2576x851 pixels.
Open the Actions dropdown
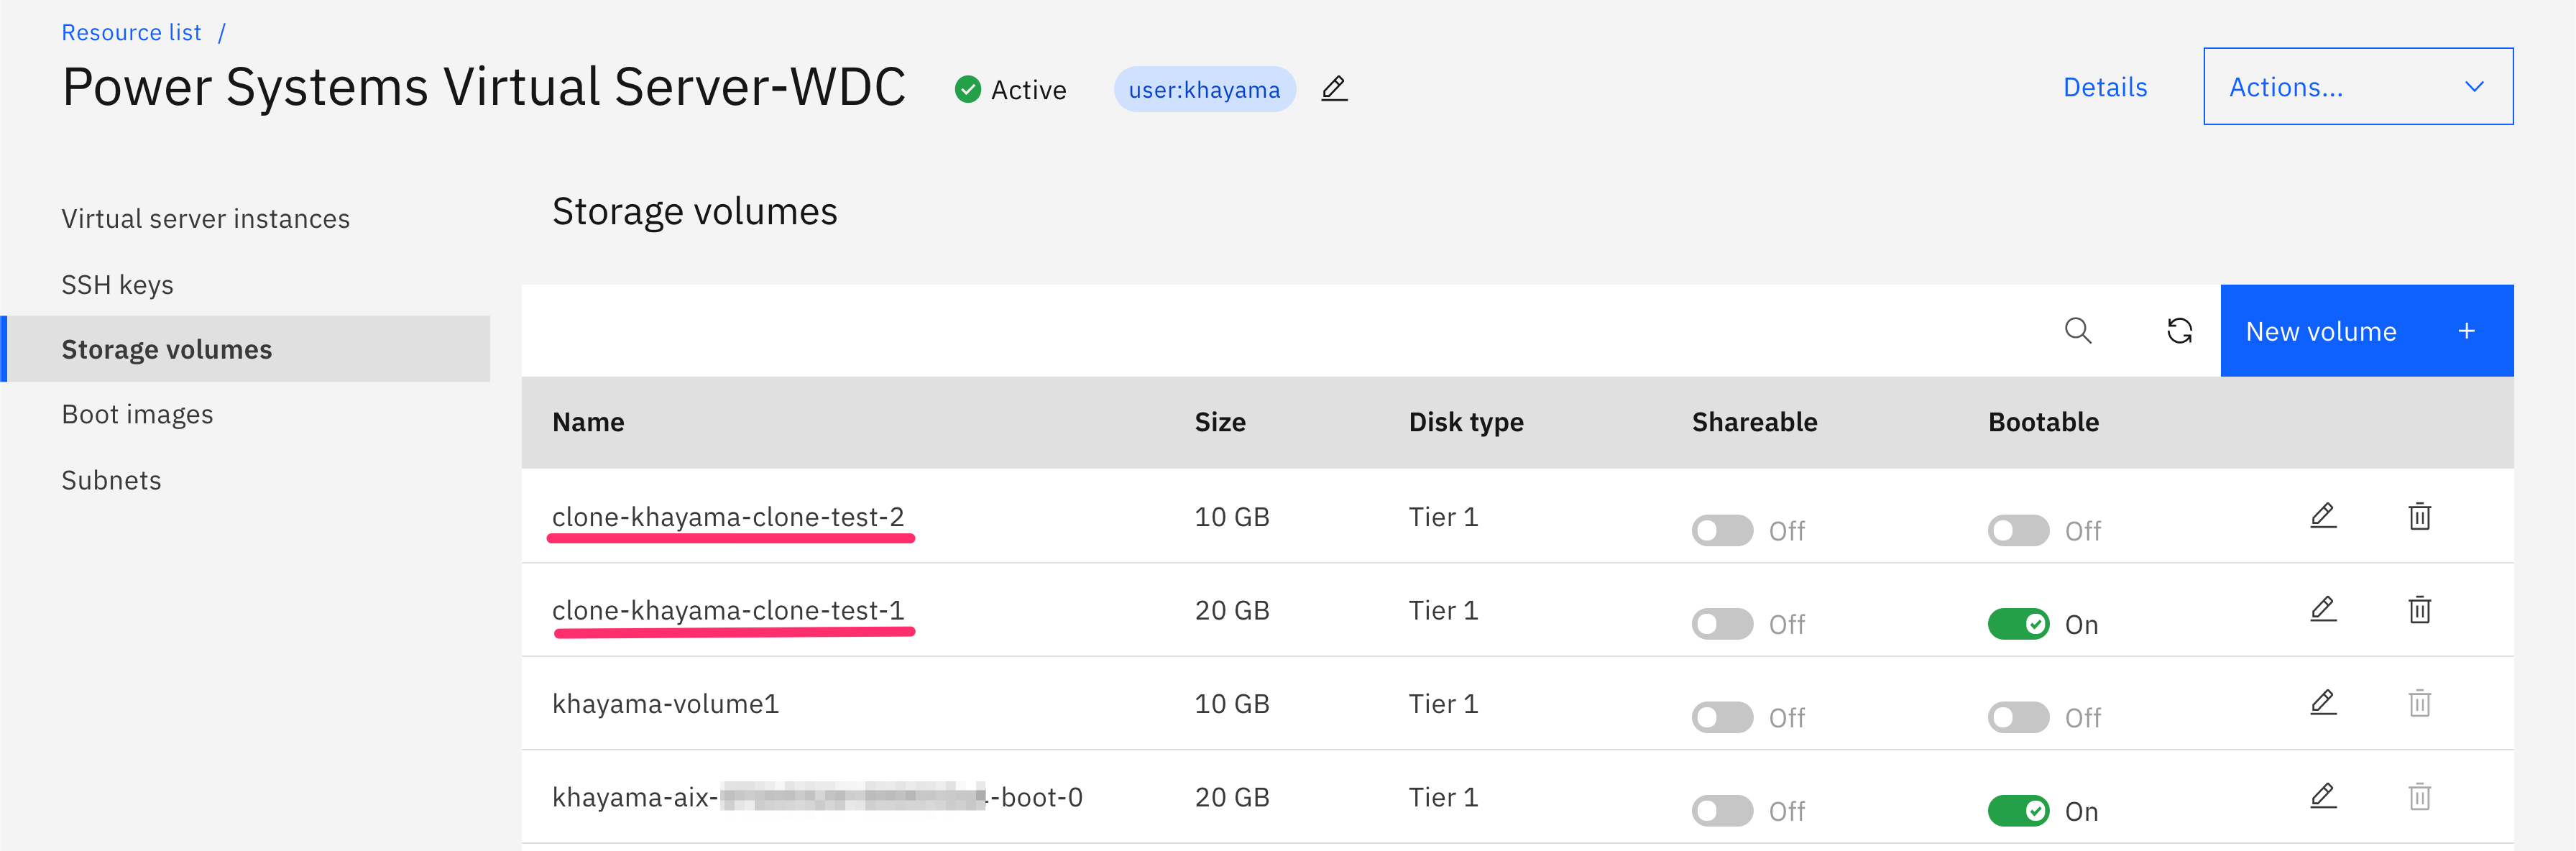(2357, 87)
